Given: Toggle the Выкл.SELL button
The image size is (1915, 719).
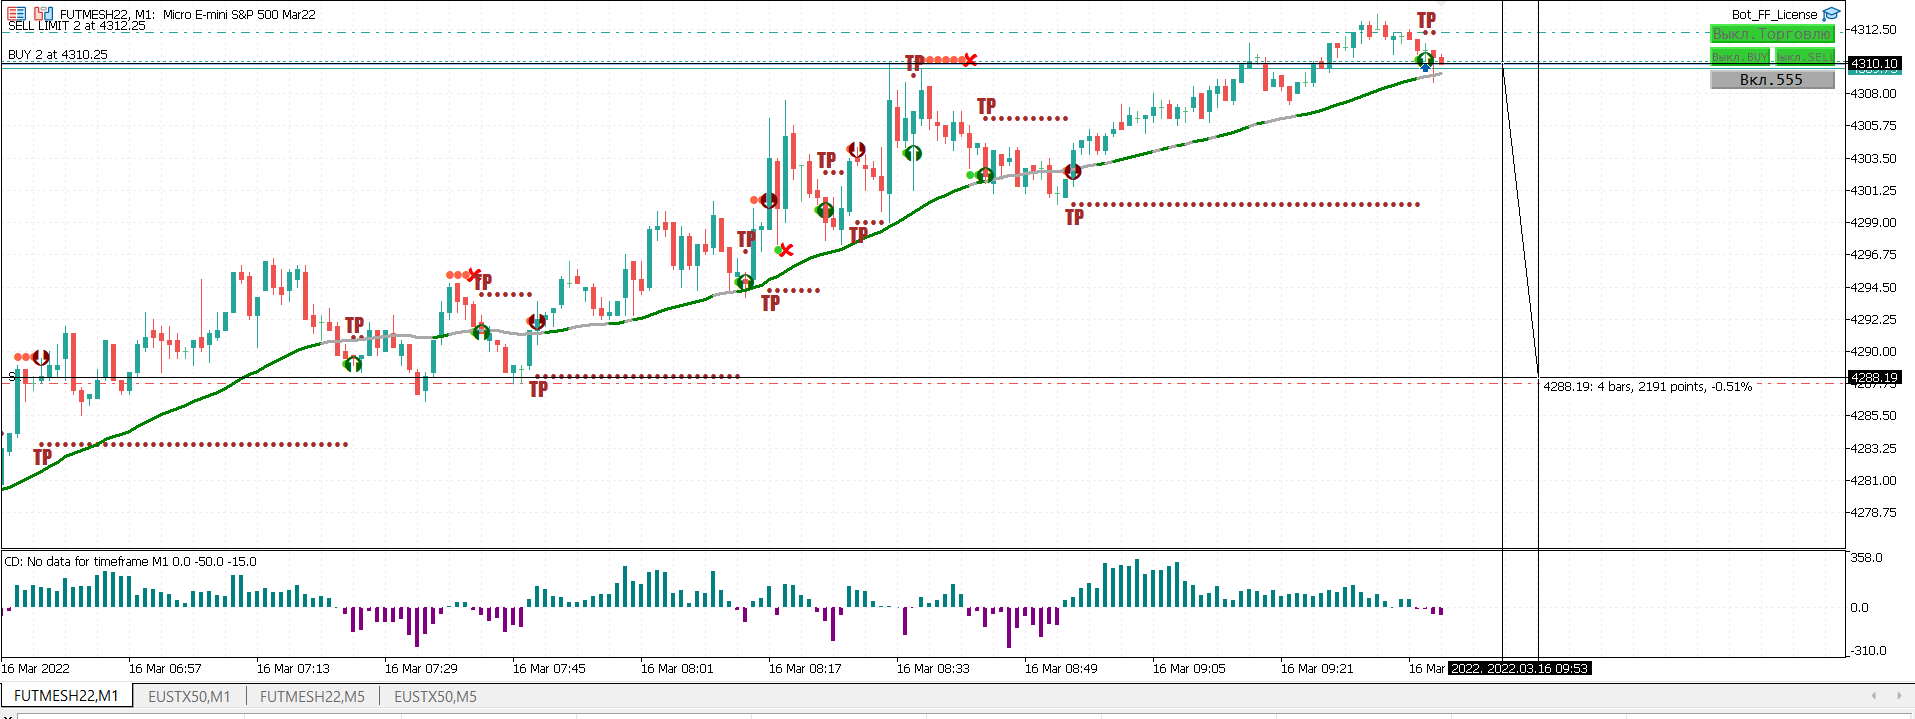Looking at the screenshot, I should click(1805, 57).
